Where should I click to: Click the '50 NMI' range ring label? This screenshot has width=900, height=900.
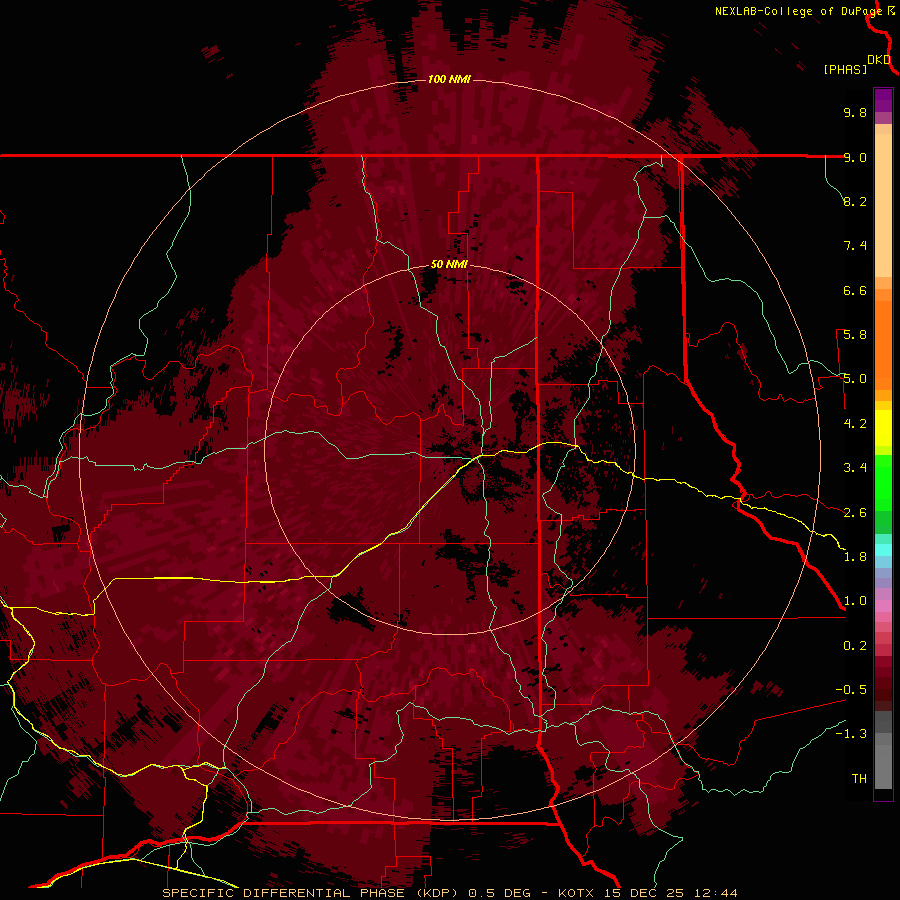(x=449, y=264)
